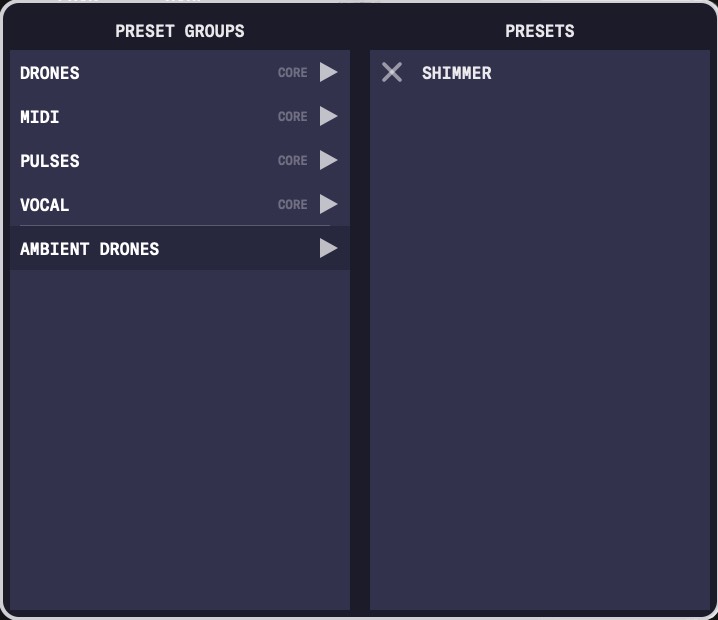Click the CORE badge next to VOCAL
The image size is (718, 620).
(x=292, y=205)
